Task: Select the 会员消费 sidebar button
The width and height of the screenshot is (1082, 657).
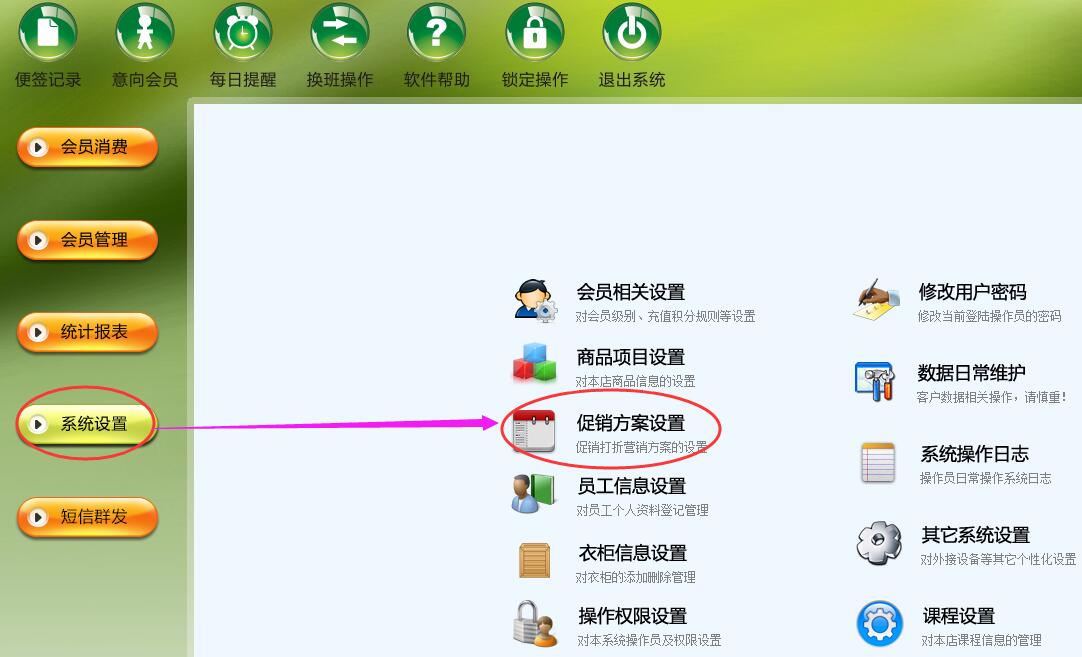Action: point(88,147)
